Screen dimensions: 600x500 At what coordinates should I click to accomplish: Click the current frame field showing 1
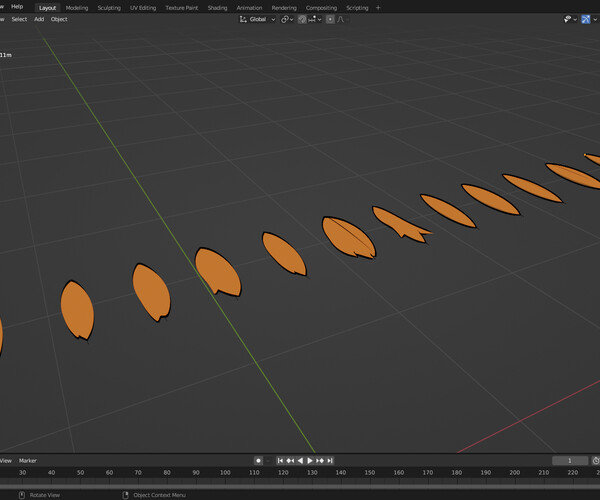tap(570, 461)
